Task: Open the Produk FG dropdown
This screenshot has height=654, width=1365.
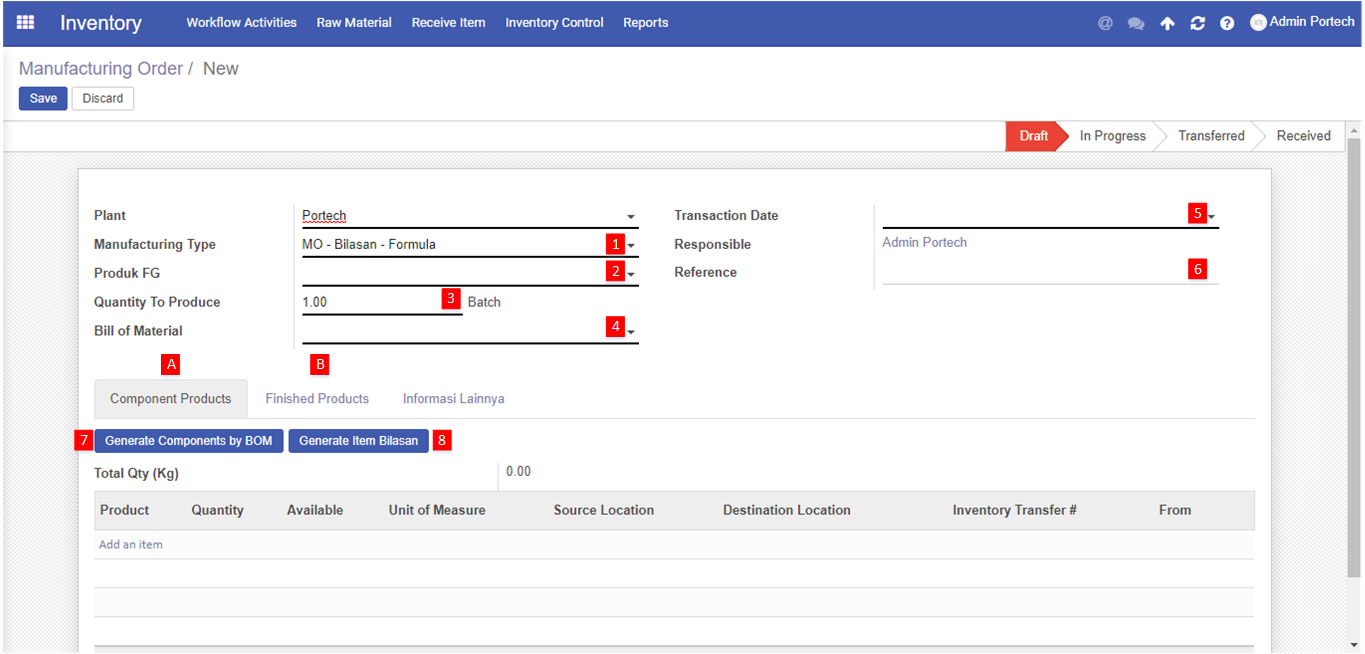Action: (x=631, y=274)
